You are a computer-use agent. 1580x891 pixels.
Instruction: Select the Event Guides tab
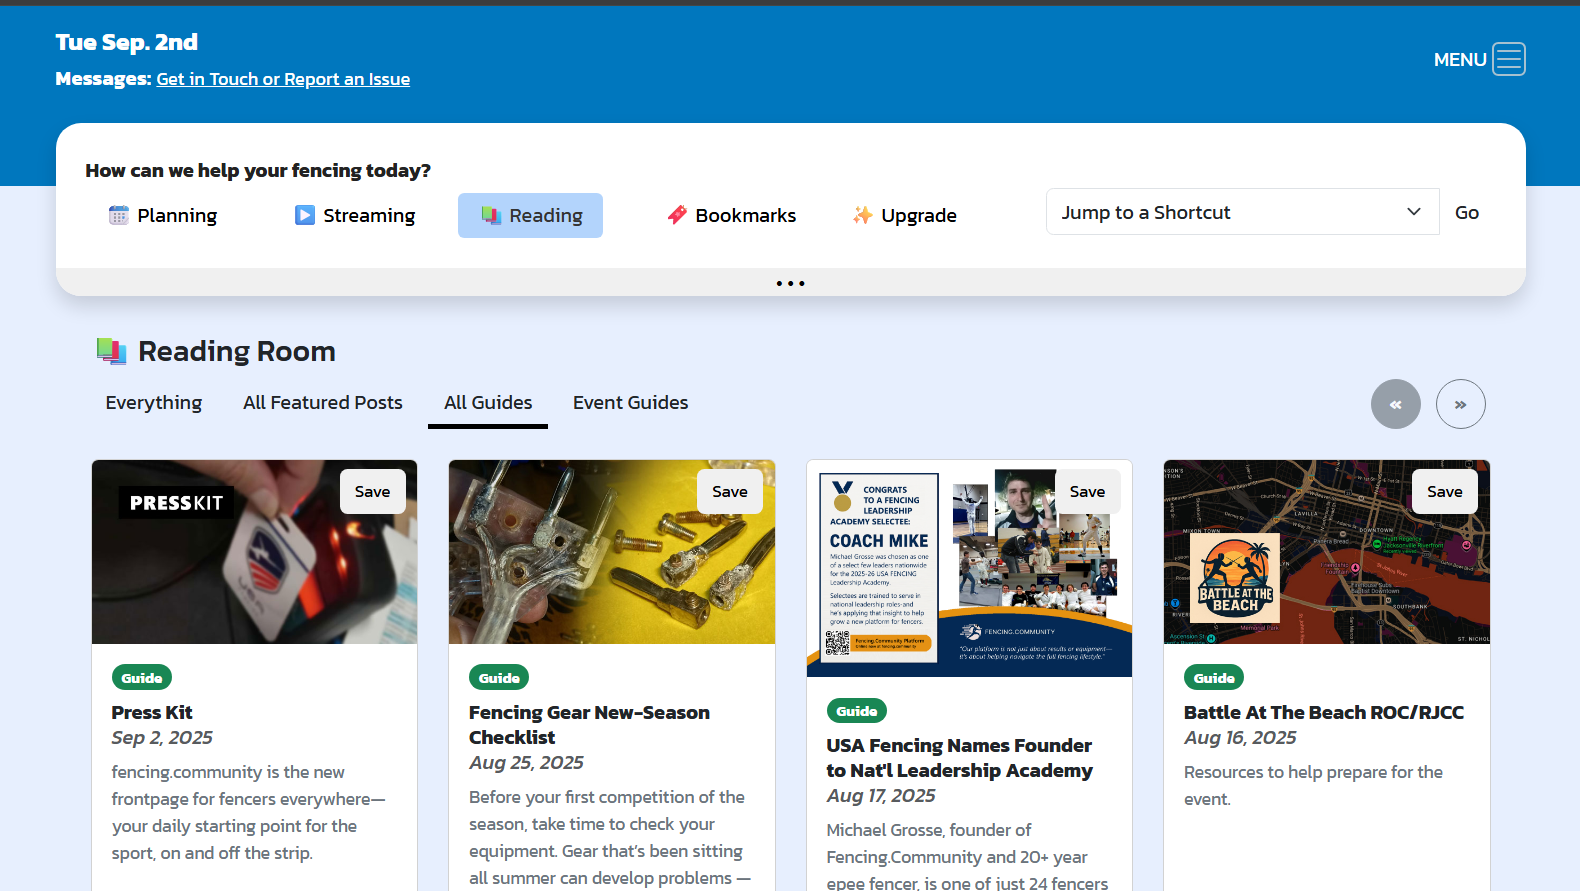631,402
